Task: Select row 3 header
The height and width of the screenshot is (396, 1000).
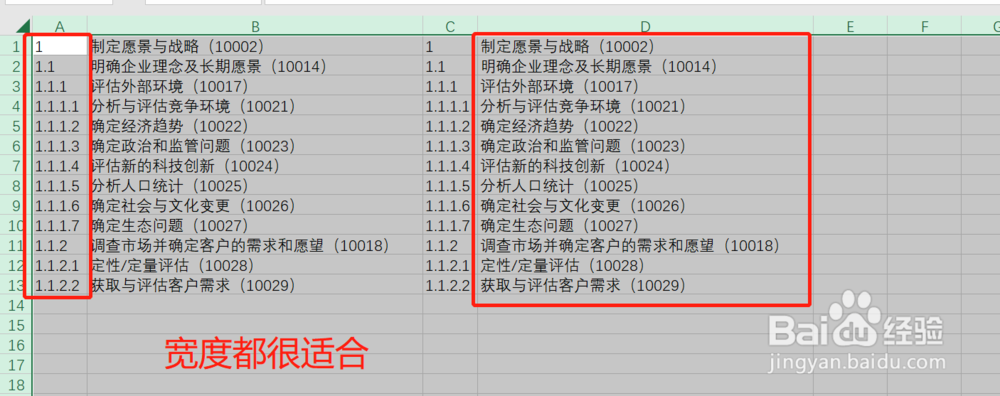Action: pyautogui.click(x=16, y=86)
